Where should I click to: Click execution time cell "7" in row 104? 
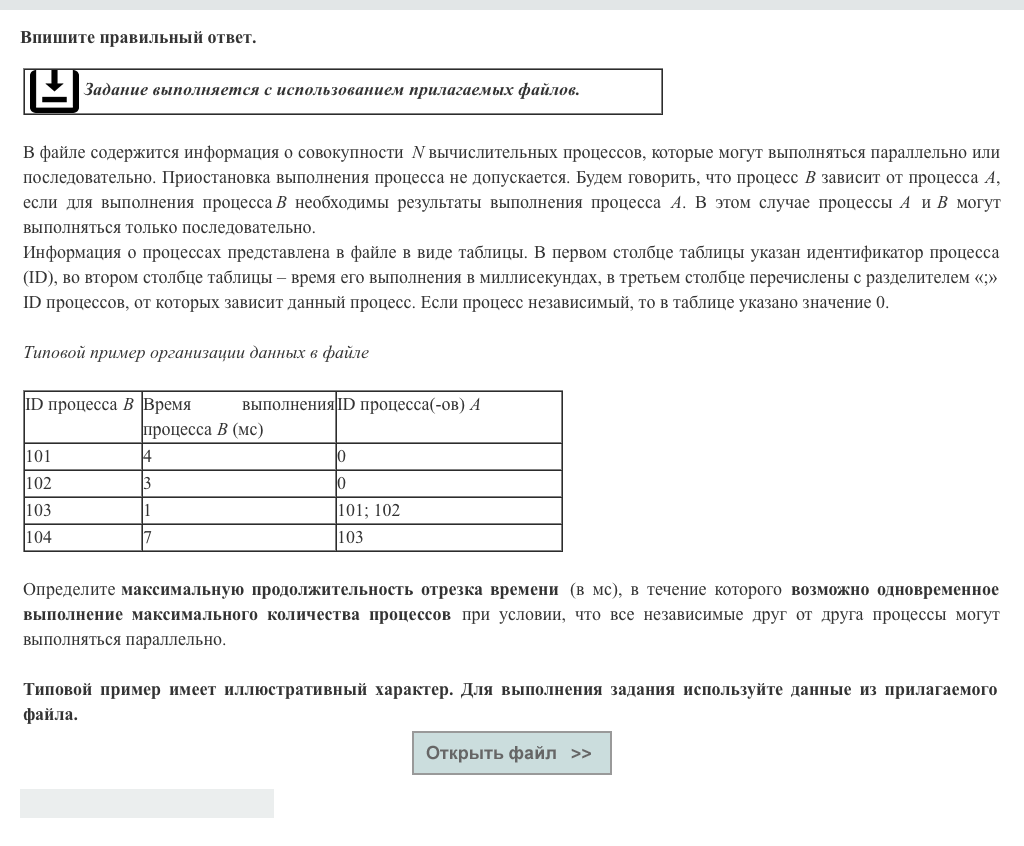[x=148, y=537]
